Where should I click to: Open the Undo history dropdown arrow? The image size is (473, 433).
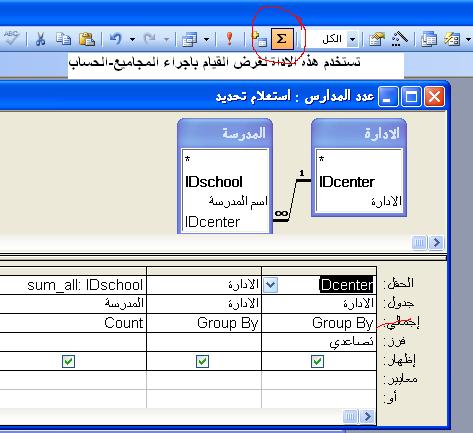[x=132, y=39]
